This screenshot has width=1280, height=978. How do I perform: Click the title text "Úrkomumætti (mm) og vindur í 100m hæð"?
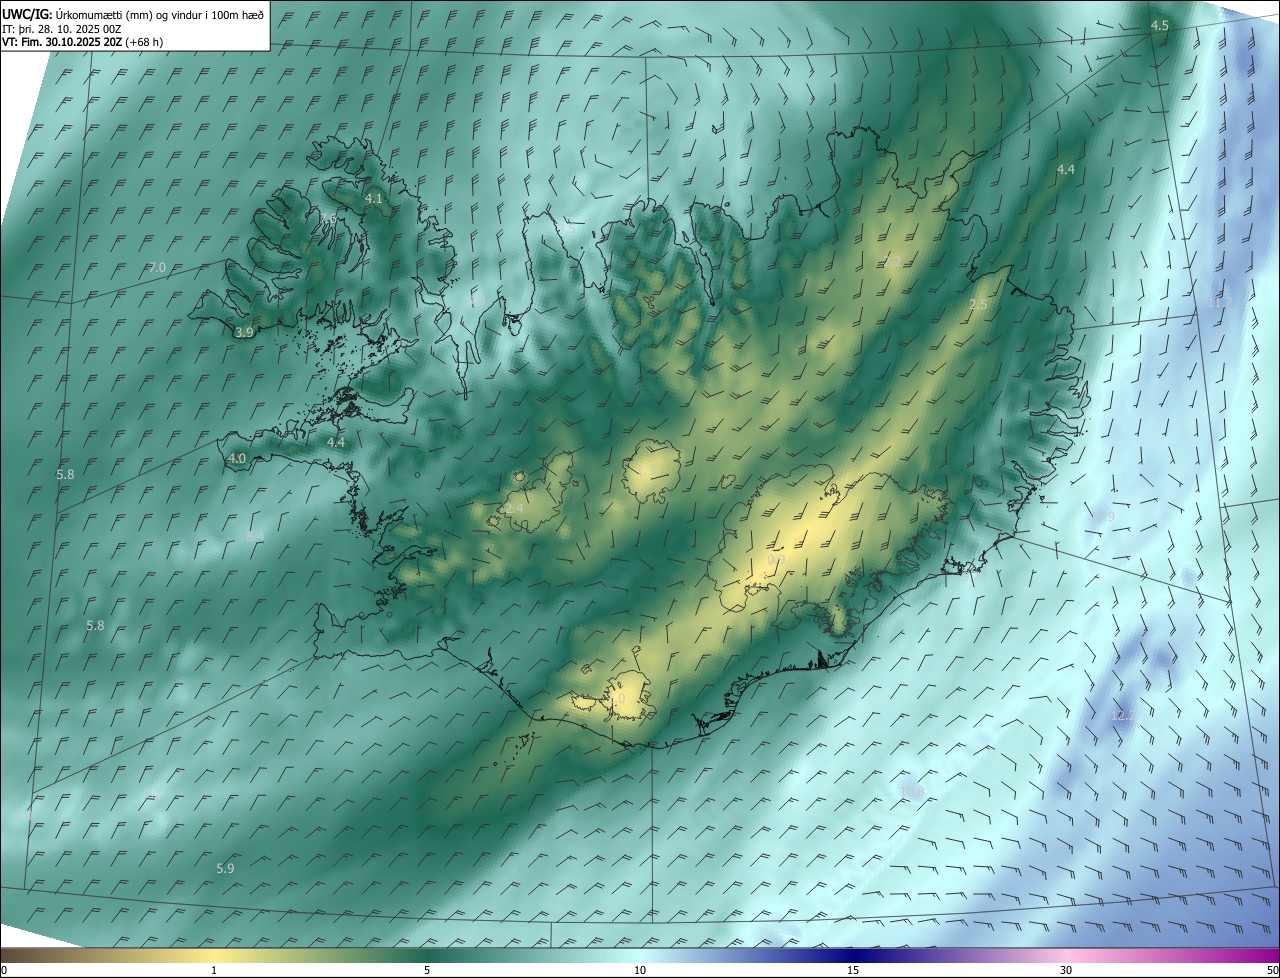pos(158,14)
